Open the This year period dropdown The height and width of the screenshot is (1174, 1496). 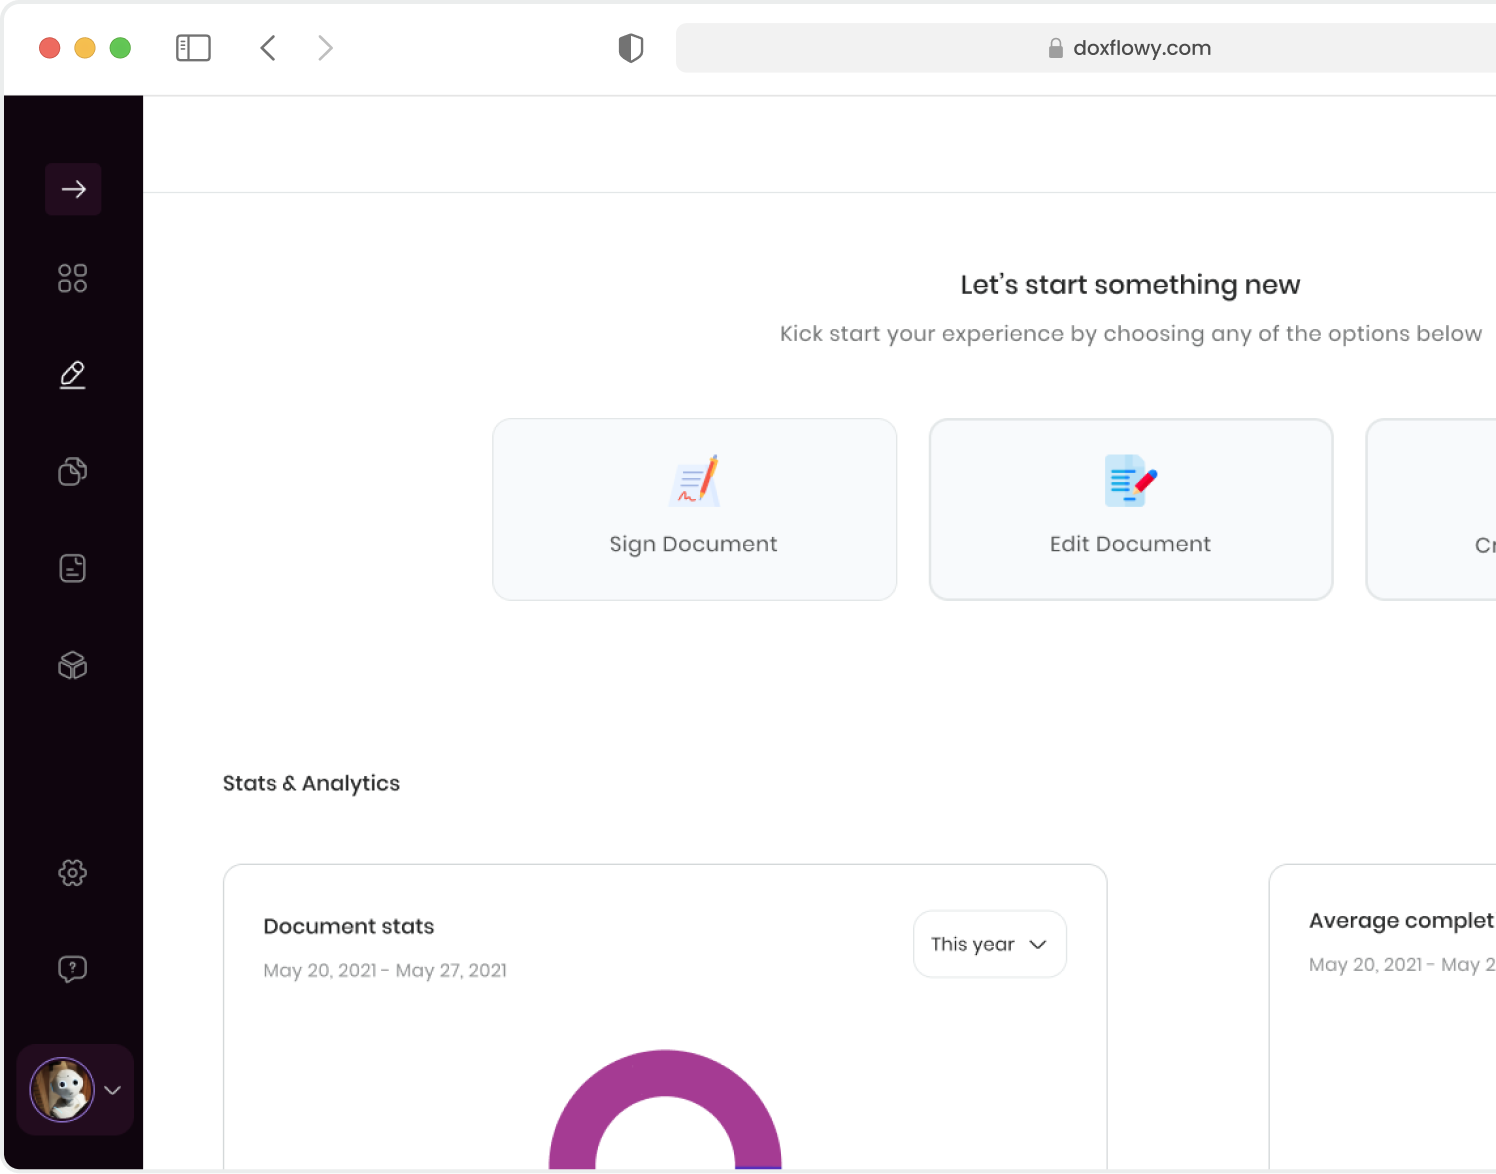[989, 944]
